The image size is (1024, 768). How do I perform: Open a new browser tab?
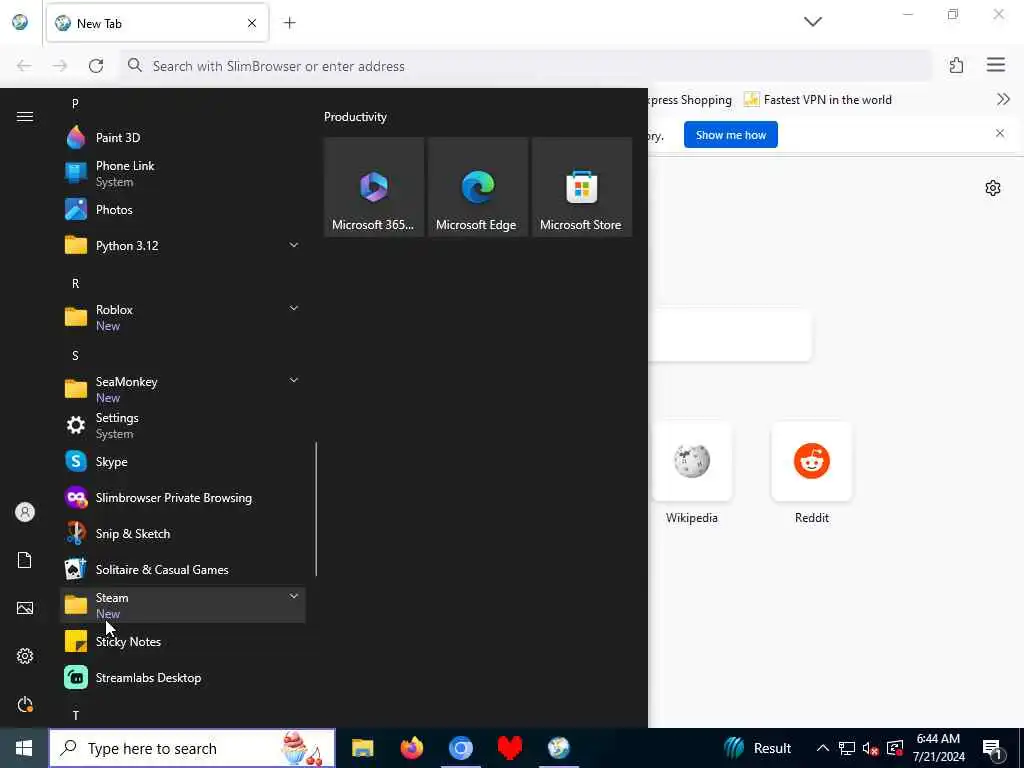tap(289, 23)
